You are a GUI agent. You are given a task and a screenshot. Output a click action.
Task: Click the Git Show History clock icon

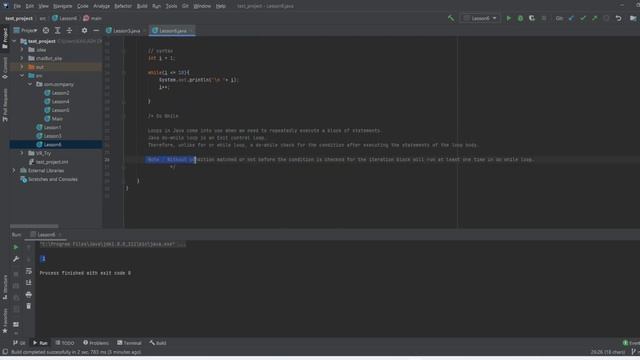pyautogui.click(x=607, y=18)
